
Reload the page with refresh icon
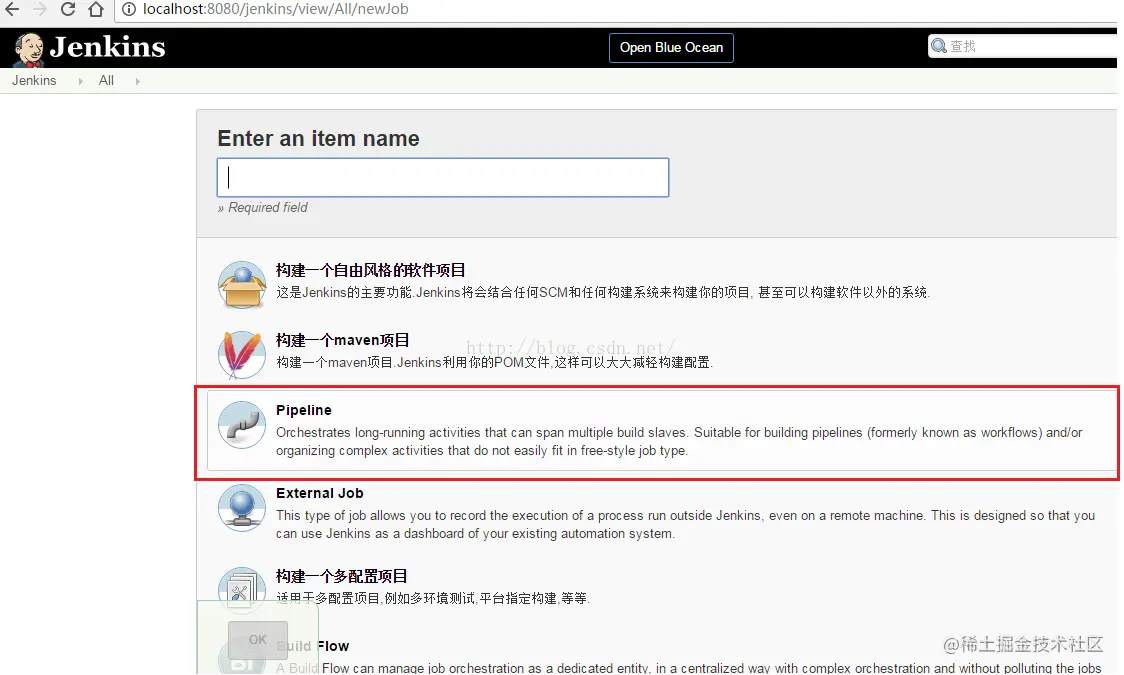68,9
